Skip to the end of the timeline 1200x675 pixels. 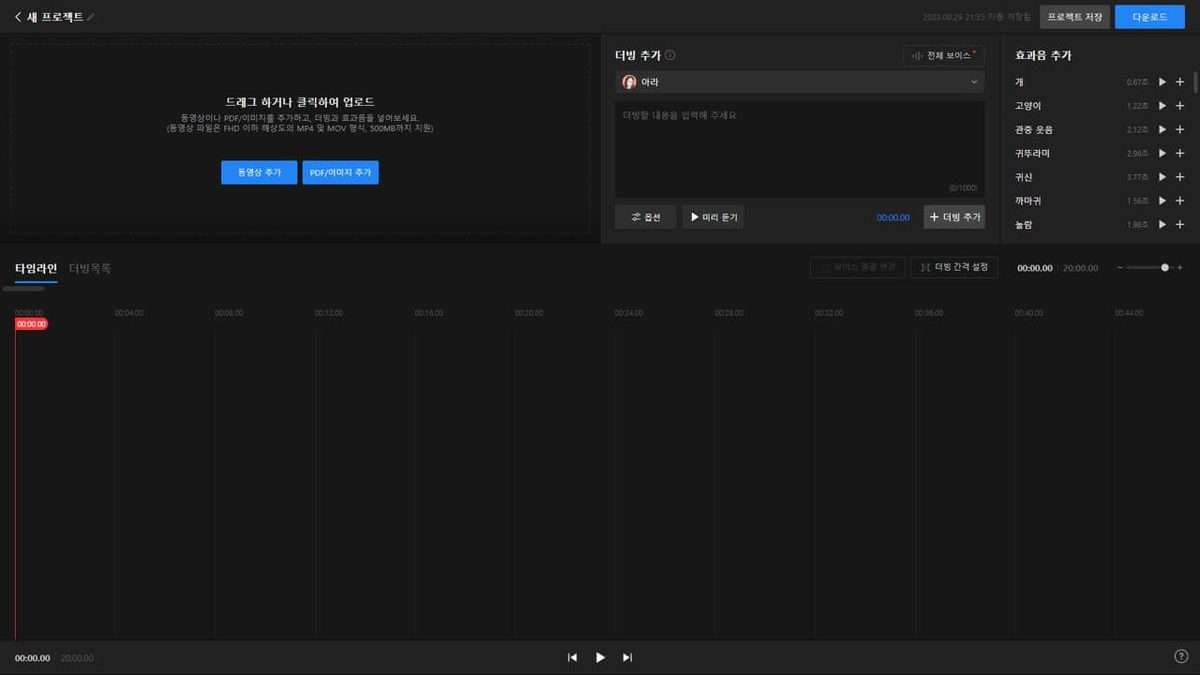pyautogui.click(x=627, y=657)
